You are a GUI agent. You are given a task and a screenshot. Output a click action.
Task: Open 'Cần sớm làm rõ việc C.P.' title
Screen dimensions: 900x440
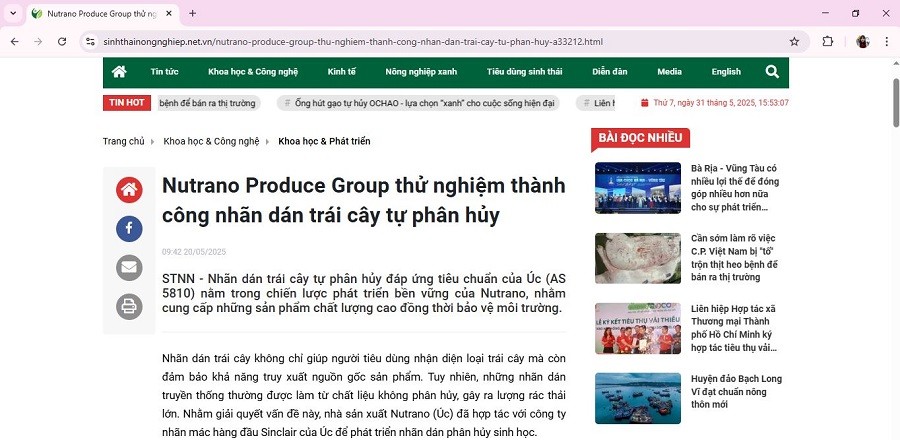coord(735,258)
